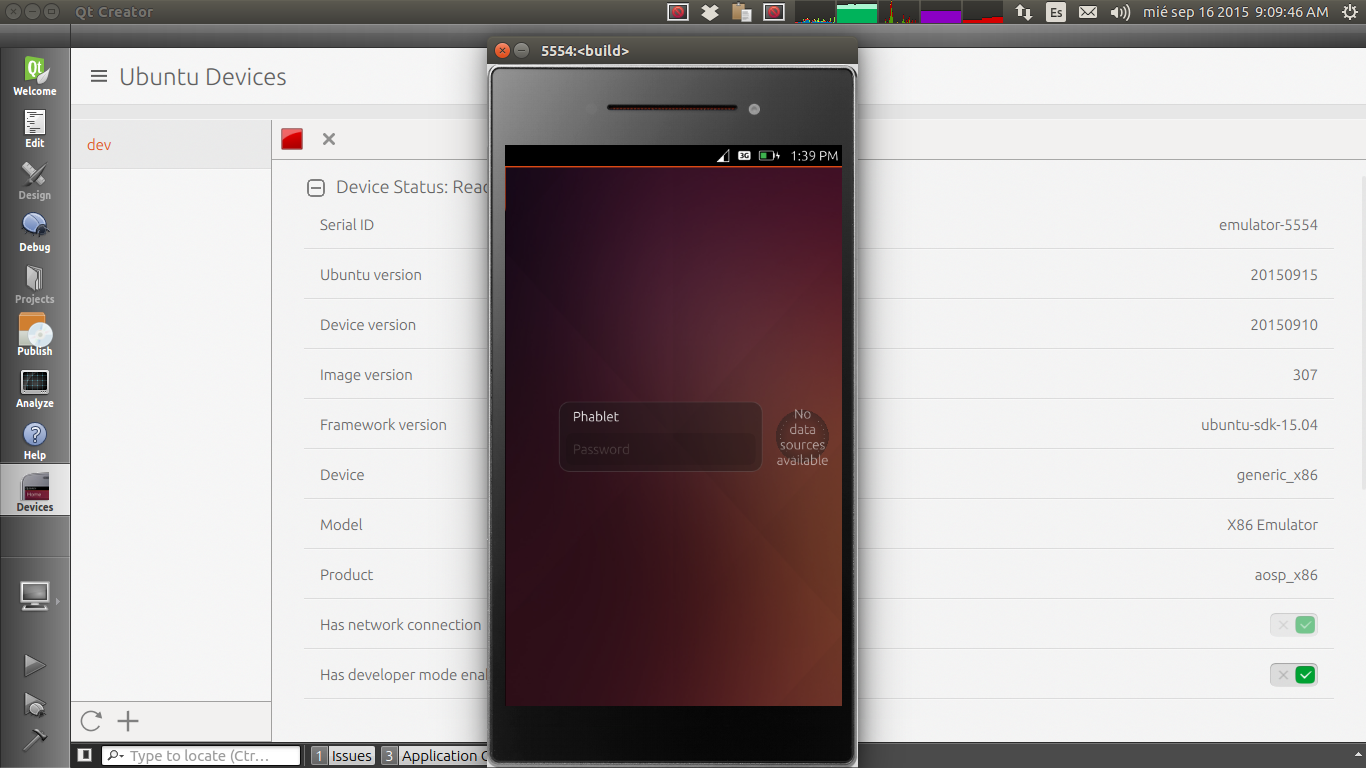1366x768 pixels.
Task: Click the Build hammer icon
Action: 35,739
